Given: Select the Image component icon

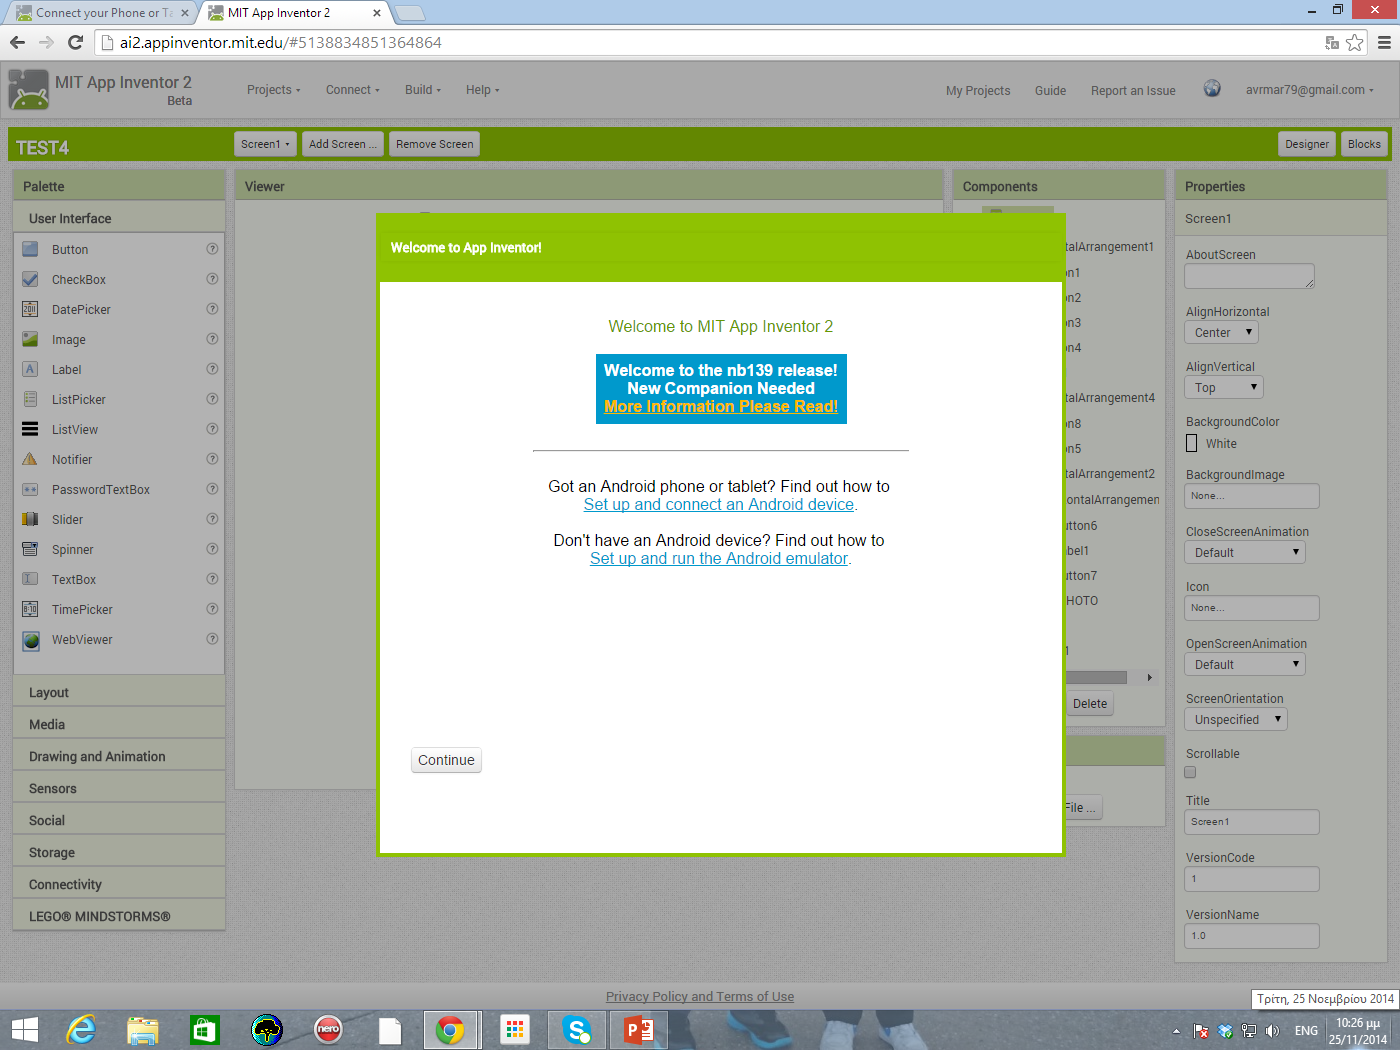Looking at the screenshot, I should pyautogui.click(x=31, y=339).
